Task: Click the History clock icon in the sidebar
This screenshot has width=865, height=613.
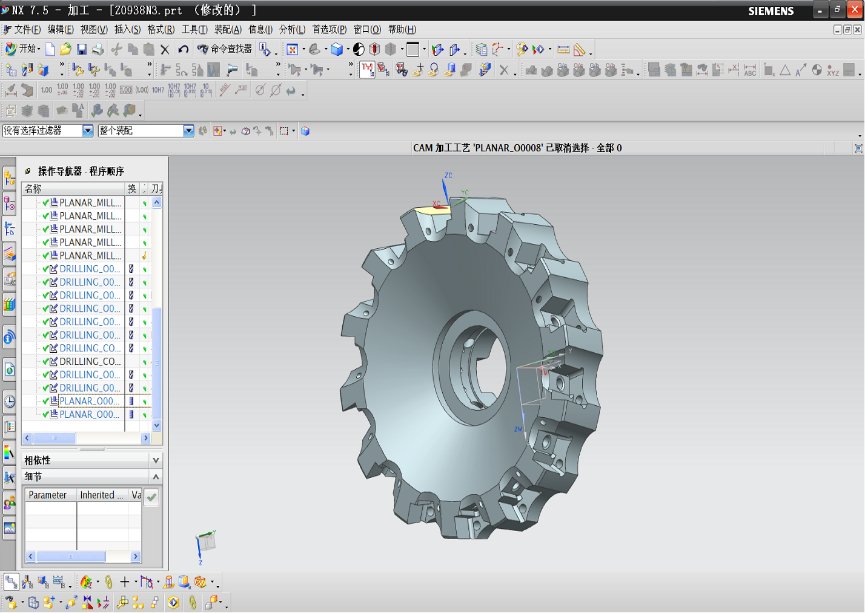Action: tap(9, 400)
